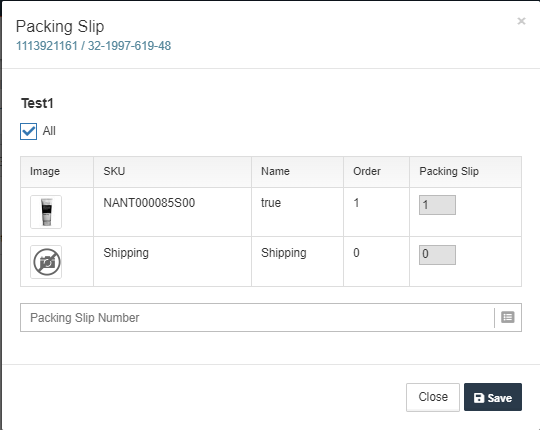540x430 pixels.
Task: Click the floppy disk icon on Save
Action: (x=479, y=398)
